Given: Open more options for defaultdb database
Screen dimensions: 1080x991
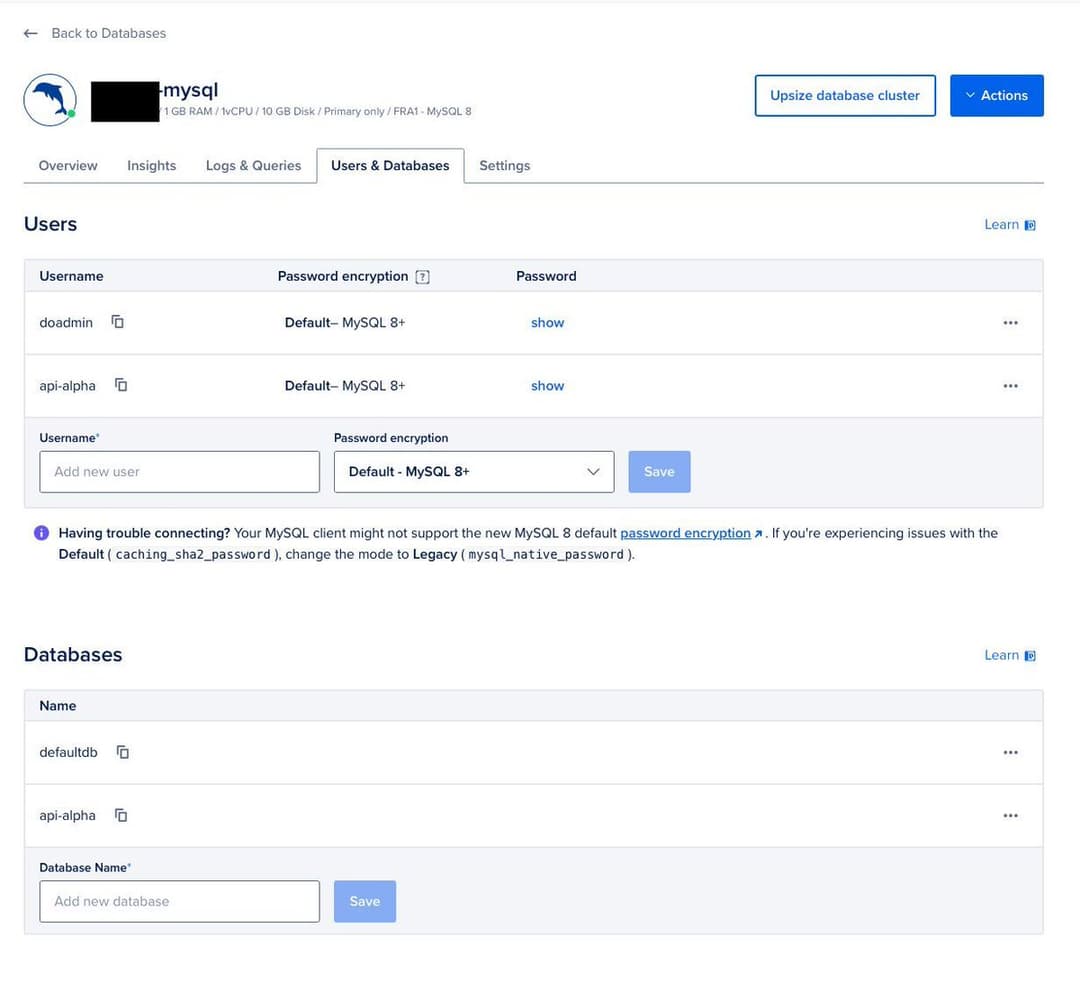Looking at the screenshot, I should [x=1010, y=752].
